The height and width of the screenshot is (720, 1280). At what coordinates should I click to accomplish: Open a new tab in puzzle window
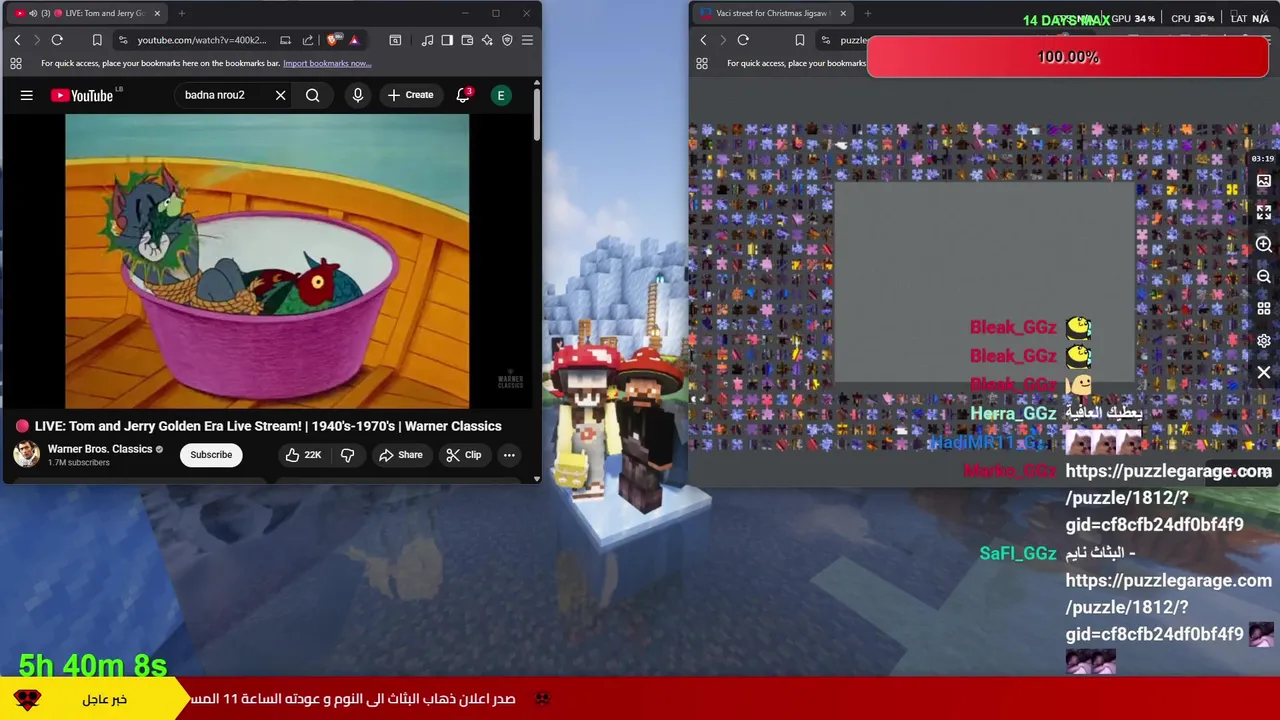[x=868, y=13]
